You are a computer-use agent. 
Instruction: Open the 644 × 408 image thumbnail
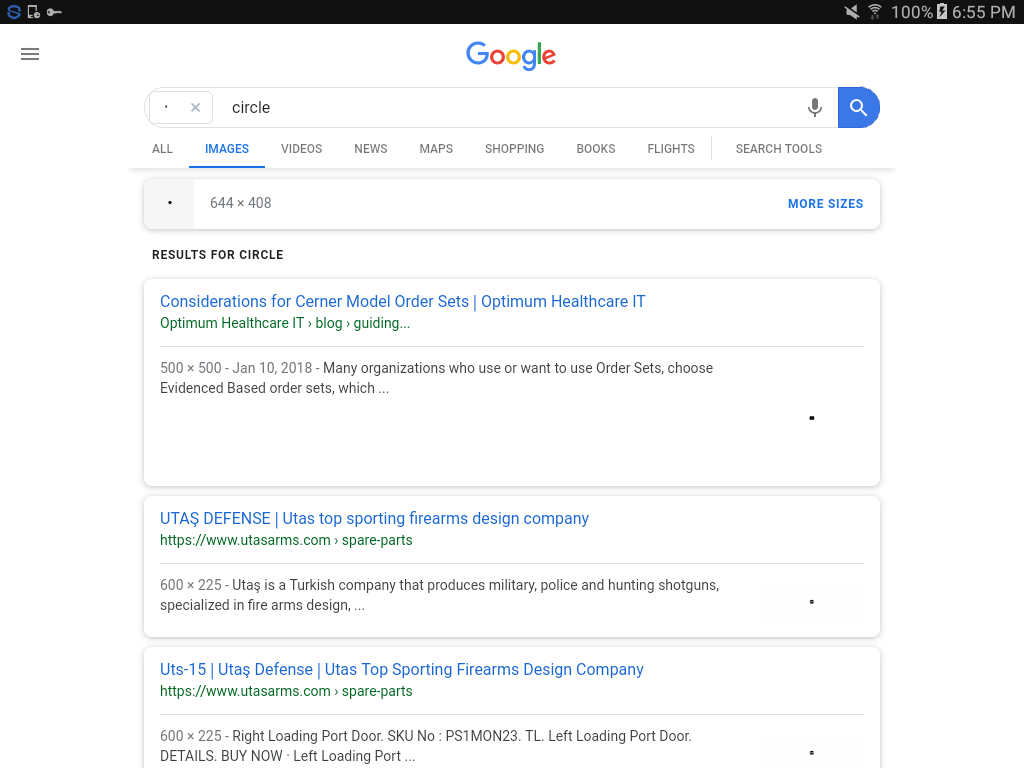click(169, 204)
